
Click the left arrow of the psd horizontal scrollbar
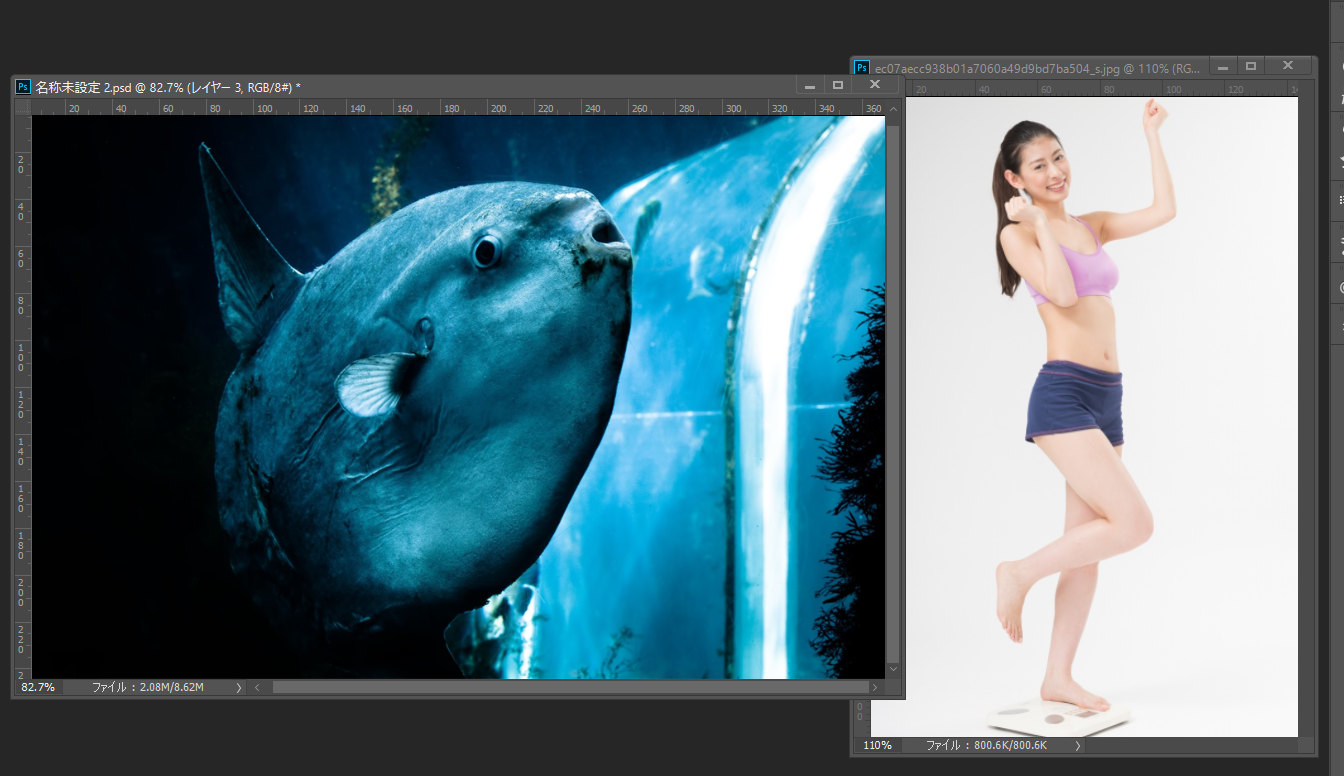(x=258, y=688)
